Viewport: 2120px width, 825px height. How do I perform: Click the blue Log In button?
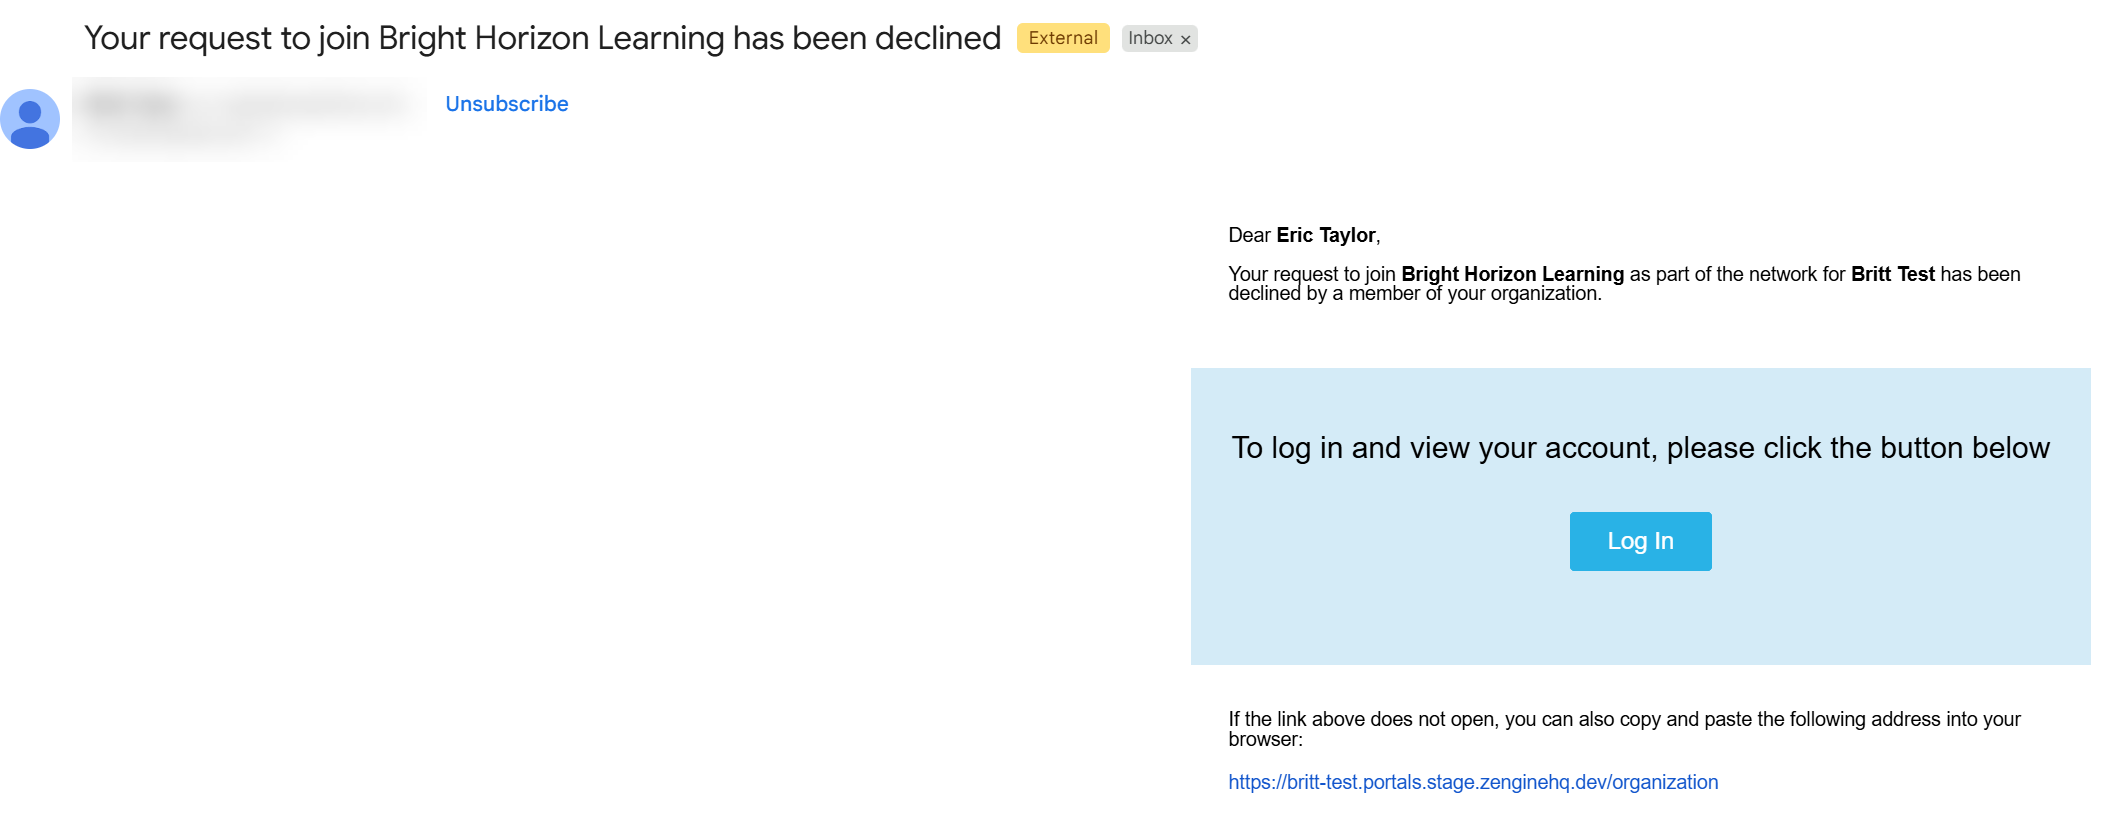click(1640, 541)
